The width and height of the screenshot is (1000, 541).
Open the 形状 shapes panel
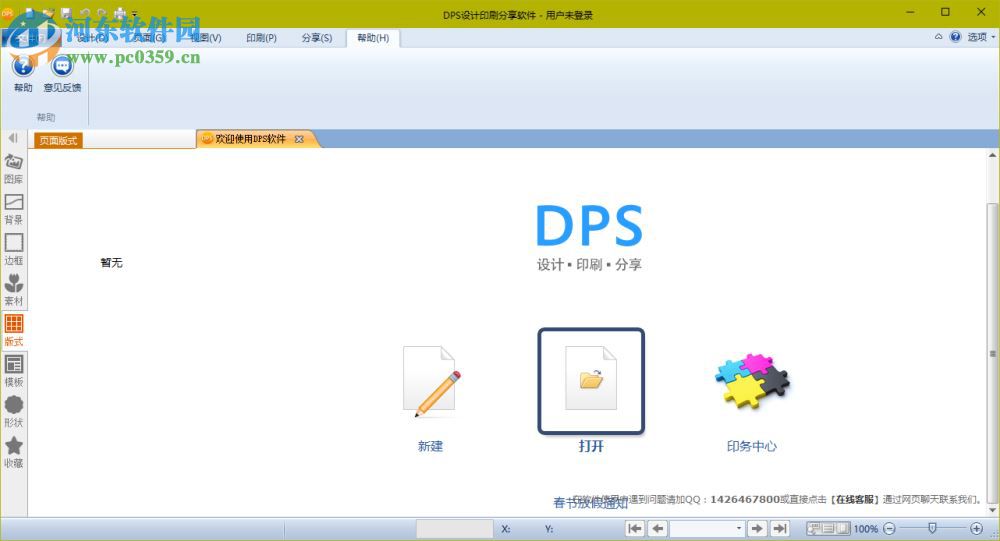click(13, 411)
